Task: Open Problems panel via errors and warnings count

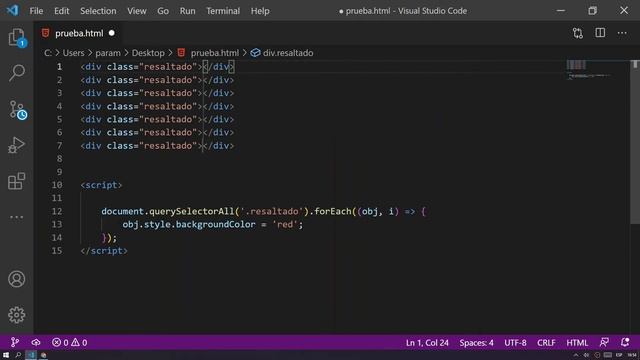Action: pos(69,342)
